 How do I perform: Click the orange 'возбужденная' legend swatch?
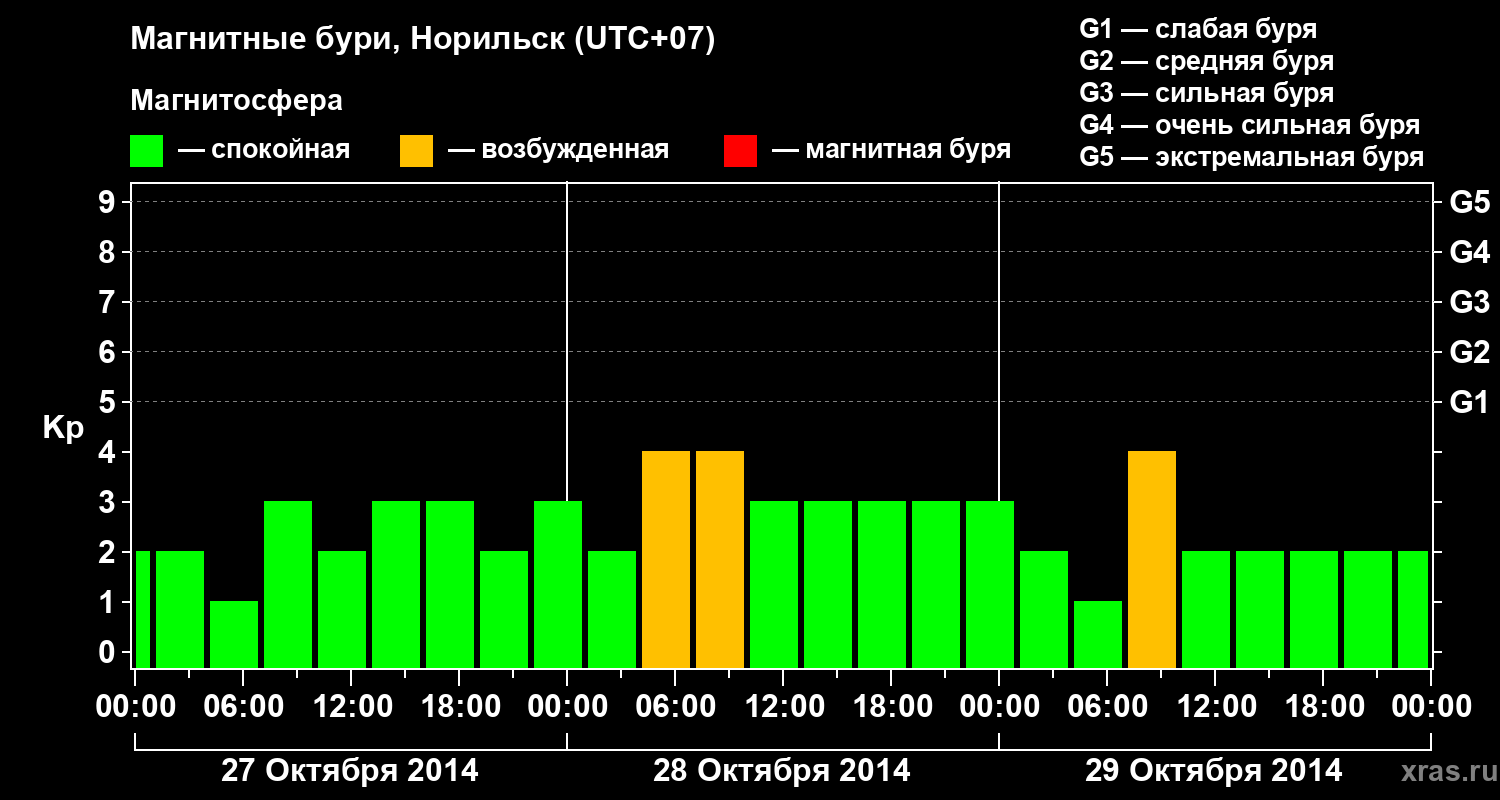point(416,151)
